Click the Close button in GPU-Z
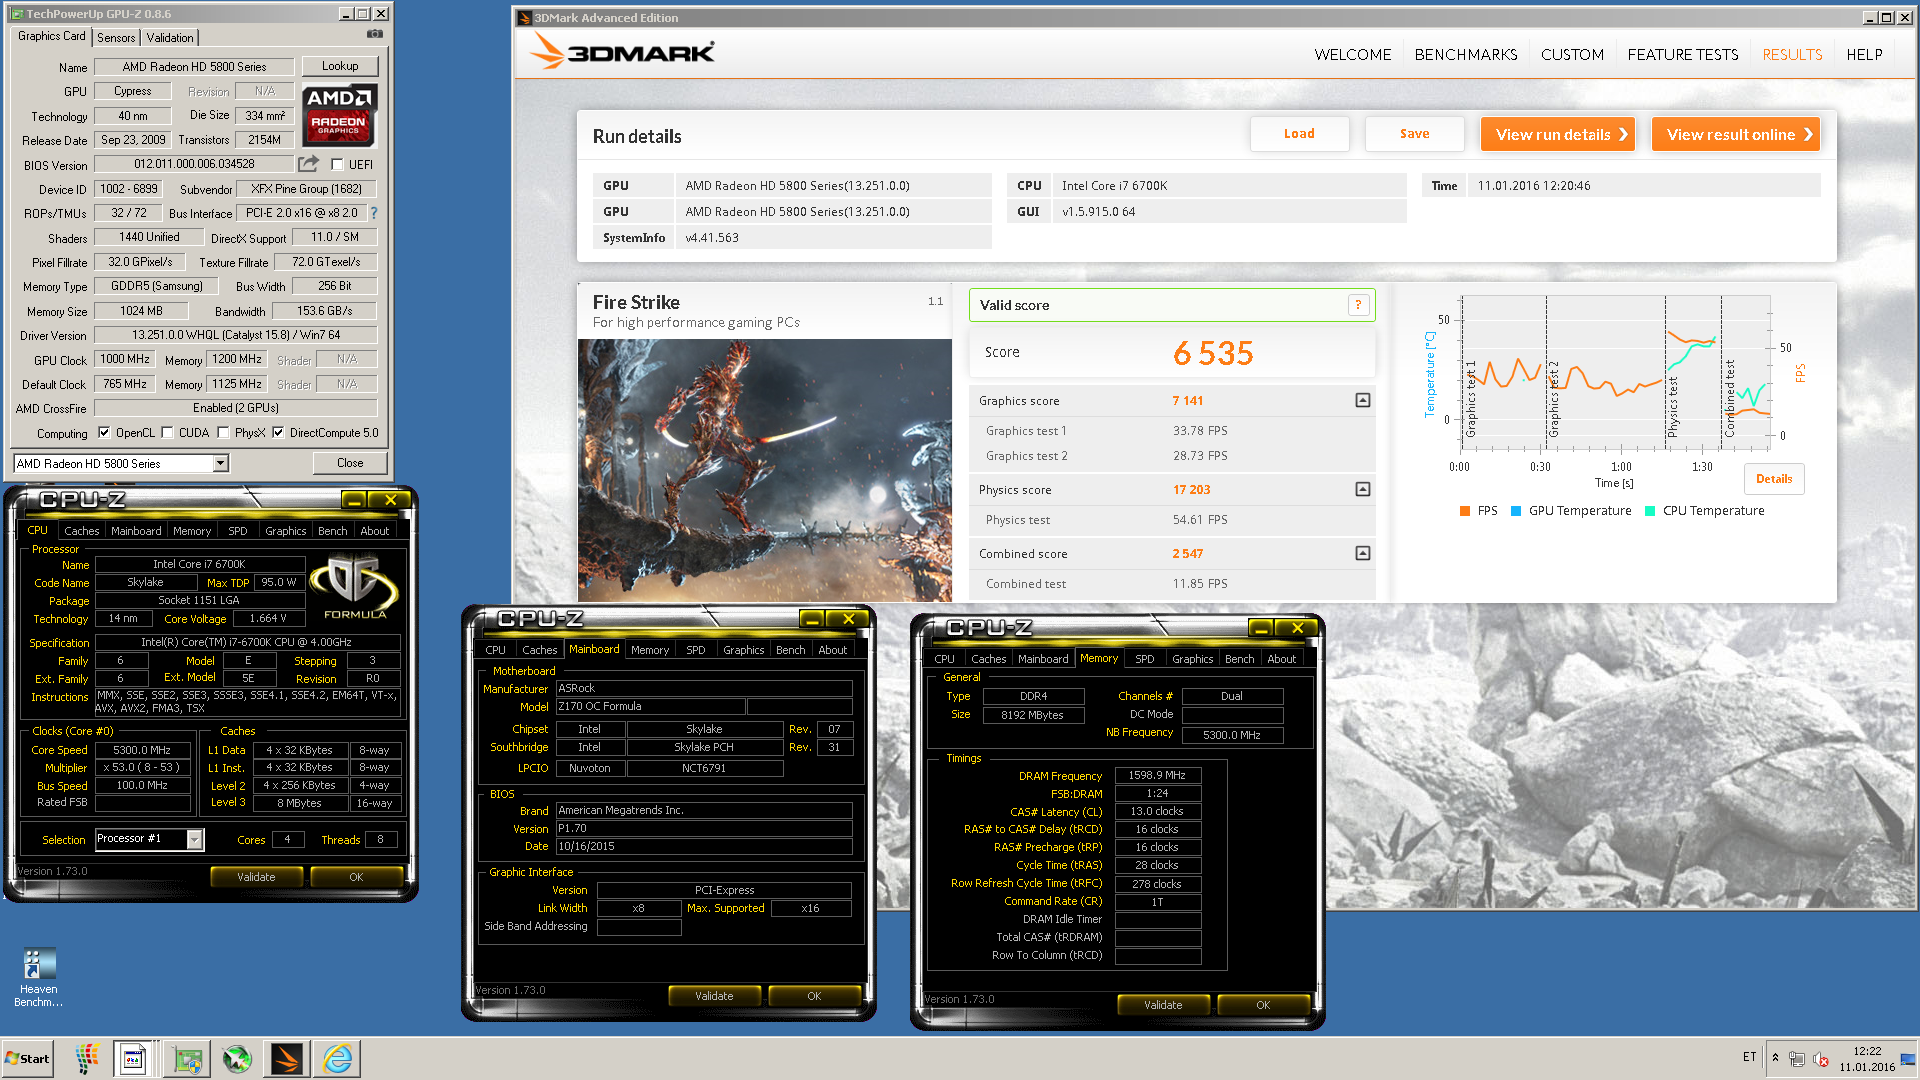The image size is (1920, 1080). click(x=350, y=463)
